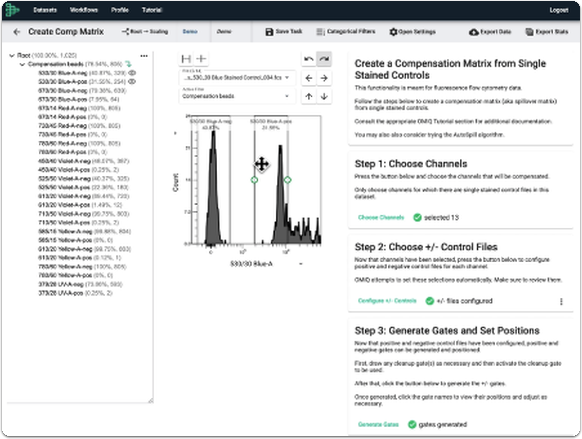
Task: Click the Choose Channels link
Action: tap(381, 217)
